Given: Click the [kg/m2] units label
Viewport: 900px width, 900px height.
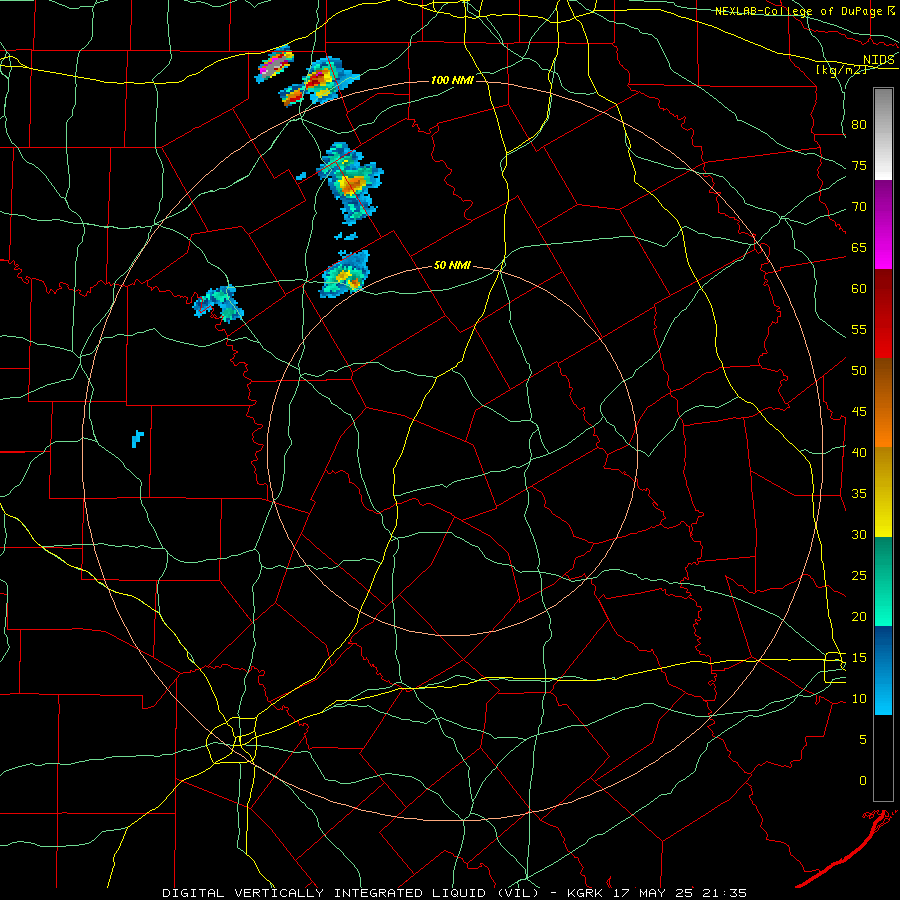Looking at the screenshot, I should pyautogui.click(x=841, y=70).
